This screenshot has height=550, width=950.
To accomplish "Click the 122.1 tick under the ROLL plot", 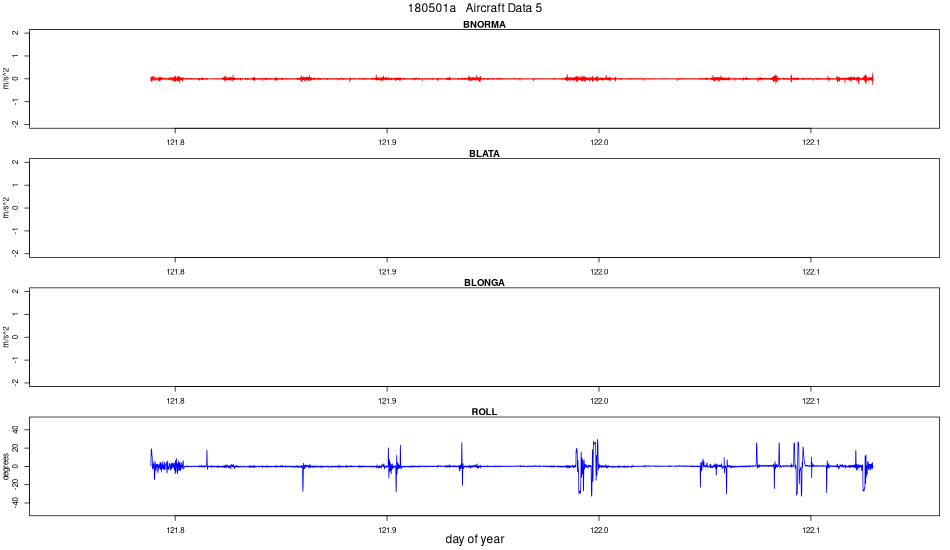I will click(x=811, y=530).
